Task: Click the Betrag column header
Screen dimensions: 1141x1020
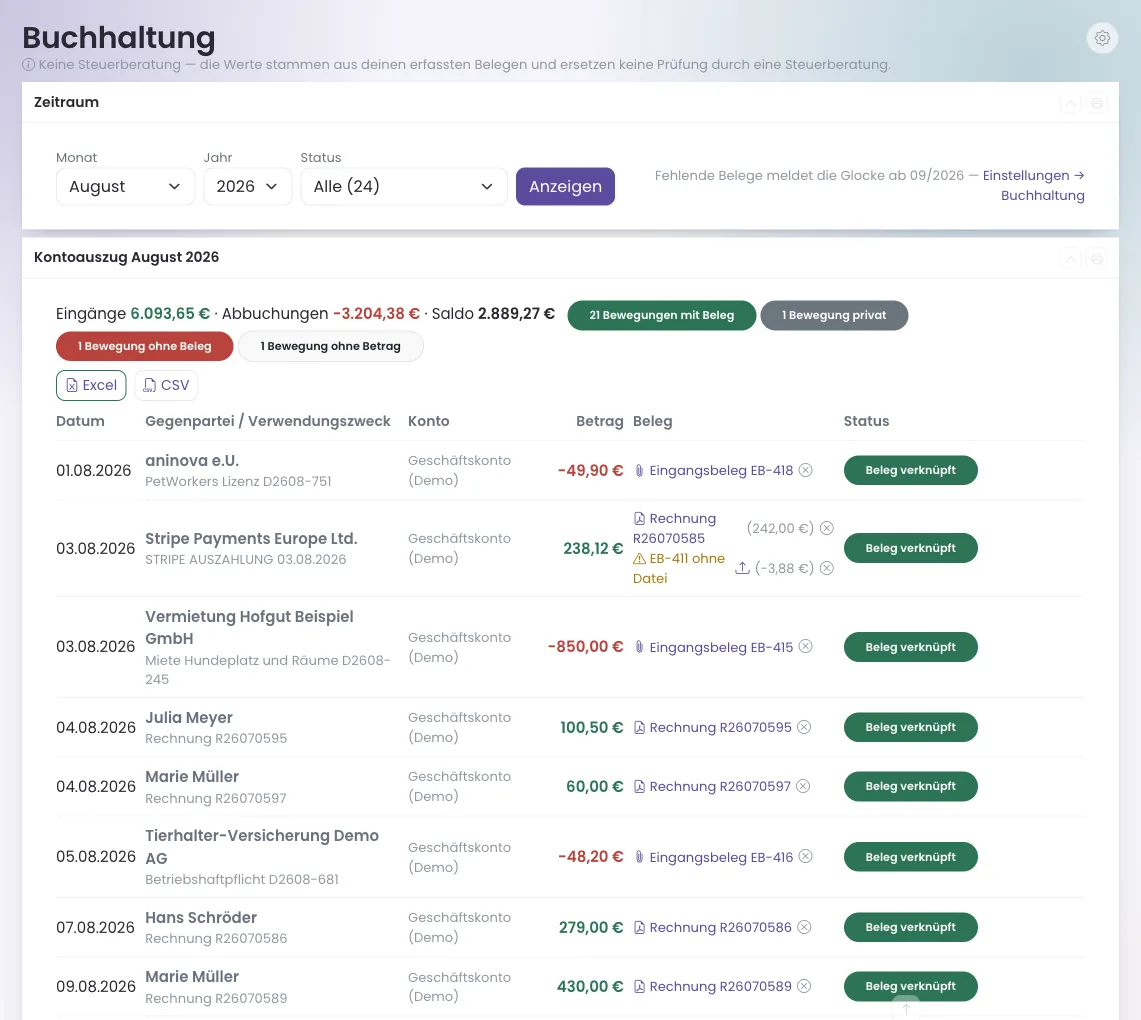Action: click(x=600, y=421)
